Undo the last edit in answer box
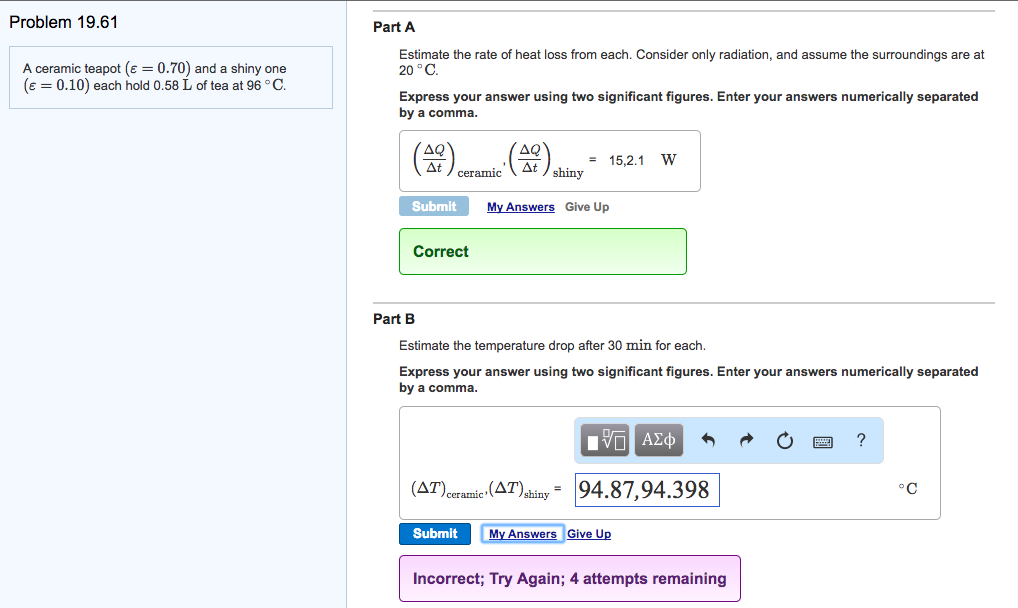The width and height of the screenshot is (1018, 608). click(x=708, y=440)
